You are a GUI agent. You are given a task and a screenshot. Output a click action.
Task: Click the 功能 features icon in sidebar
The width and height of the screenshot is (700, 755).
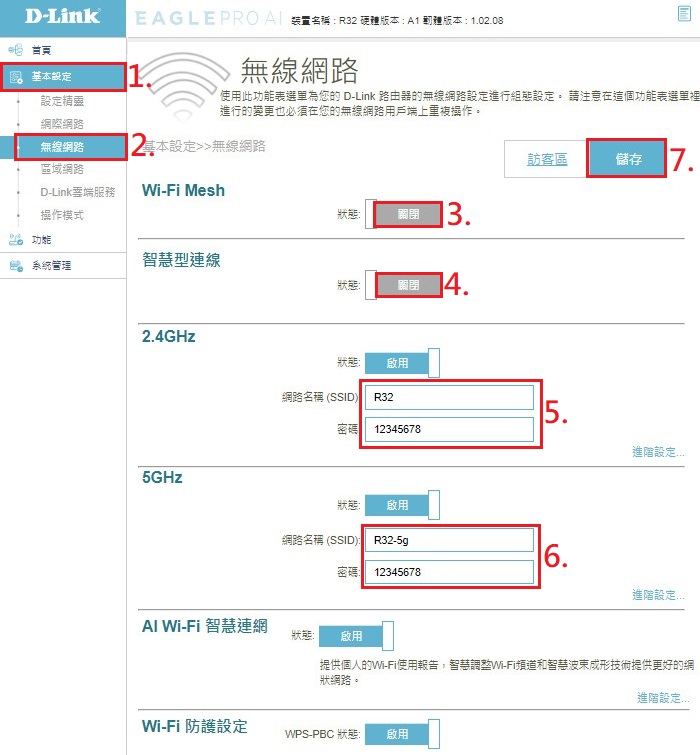point(16,240)
